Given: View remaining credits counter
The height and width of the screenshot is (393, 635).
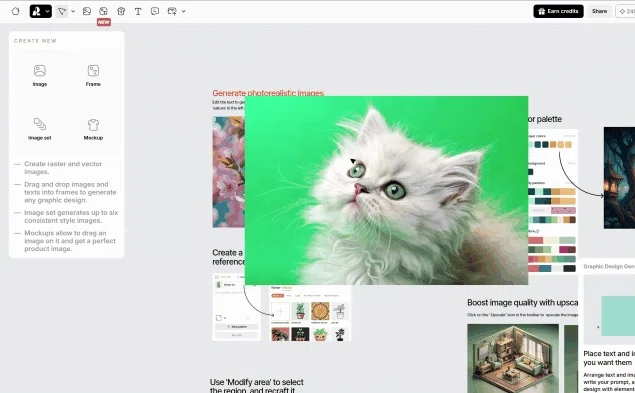Looking at the screenshot, I should click(x=626, y=11).
